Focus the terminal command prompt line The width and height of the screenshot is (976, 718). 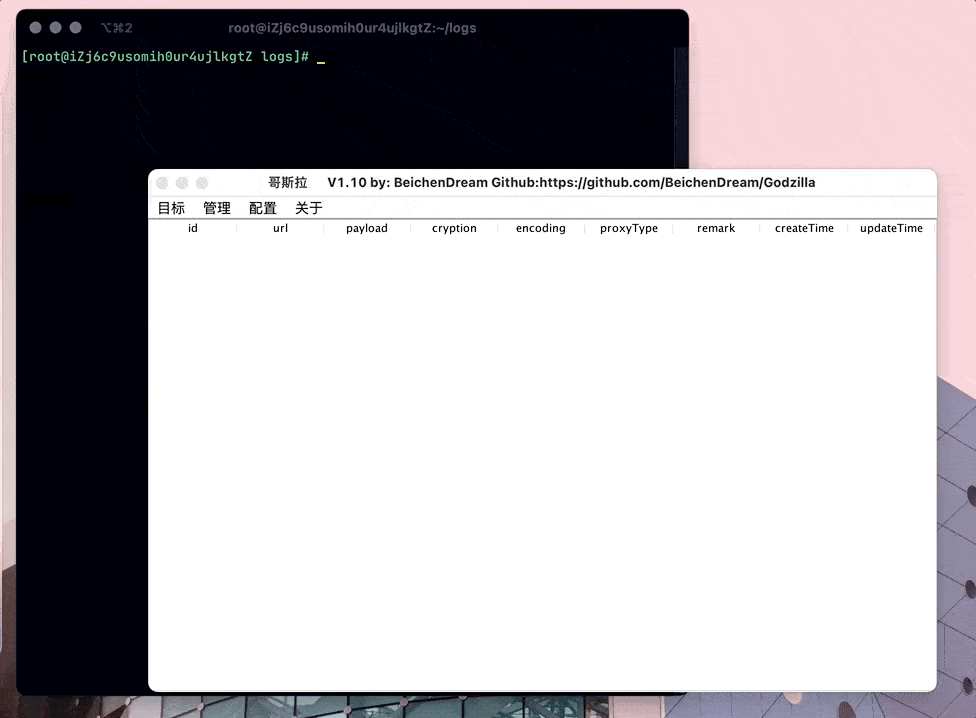tap(320, 57)
